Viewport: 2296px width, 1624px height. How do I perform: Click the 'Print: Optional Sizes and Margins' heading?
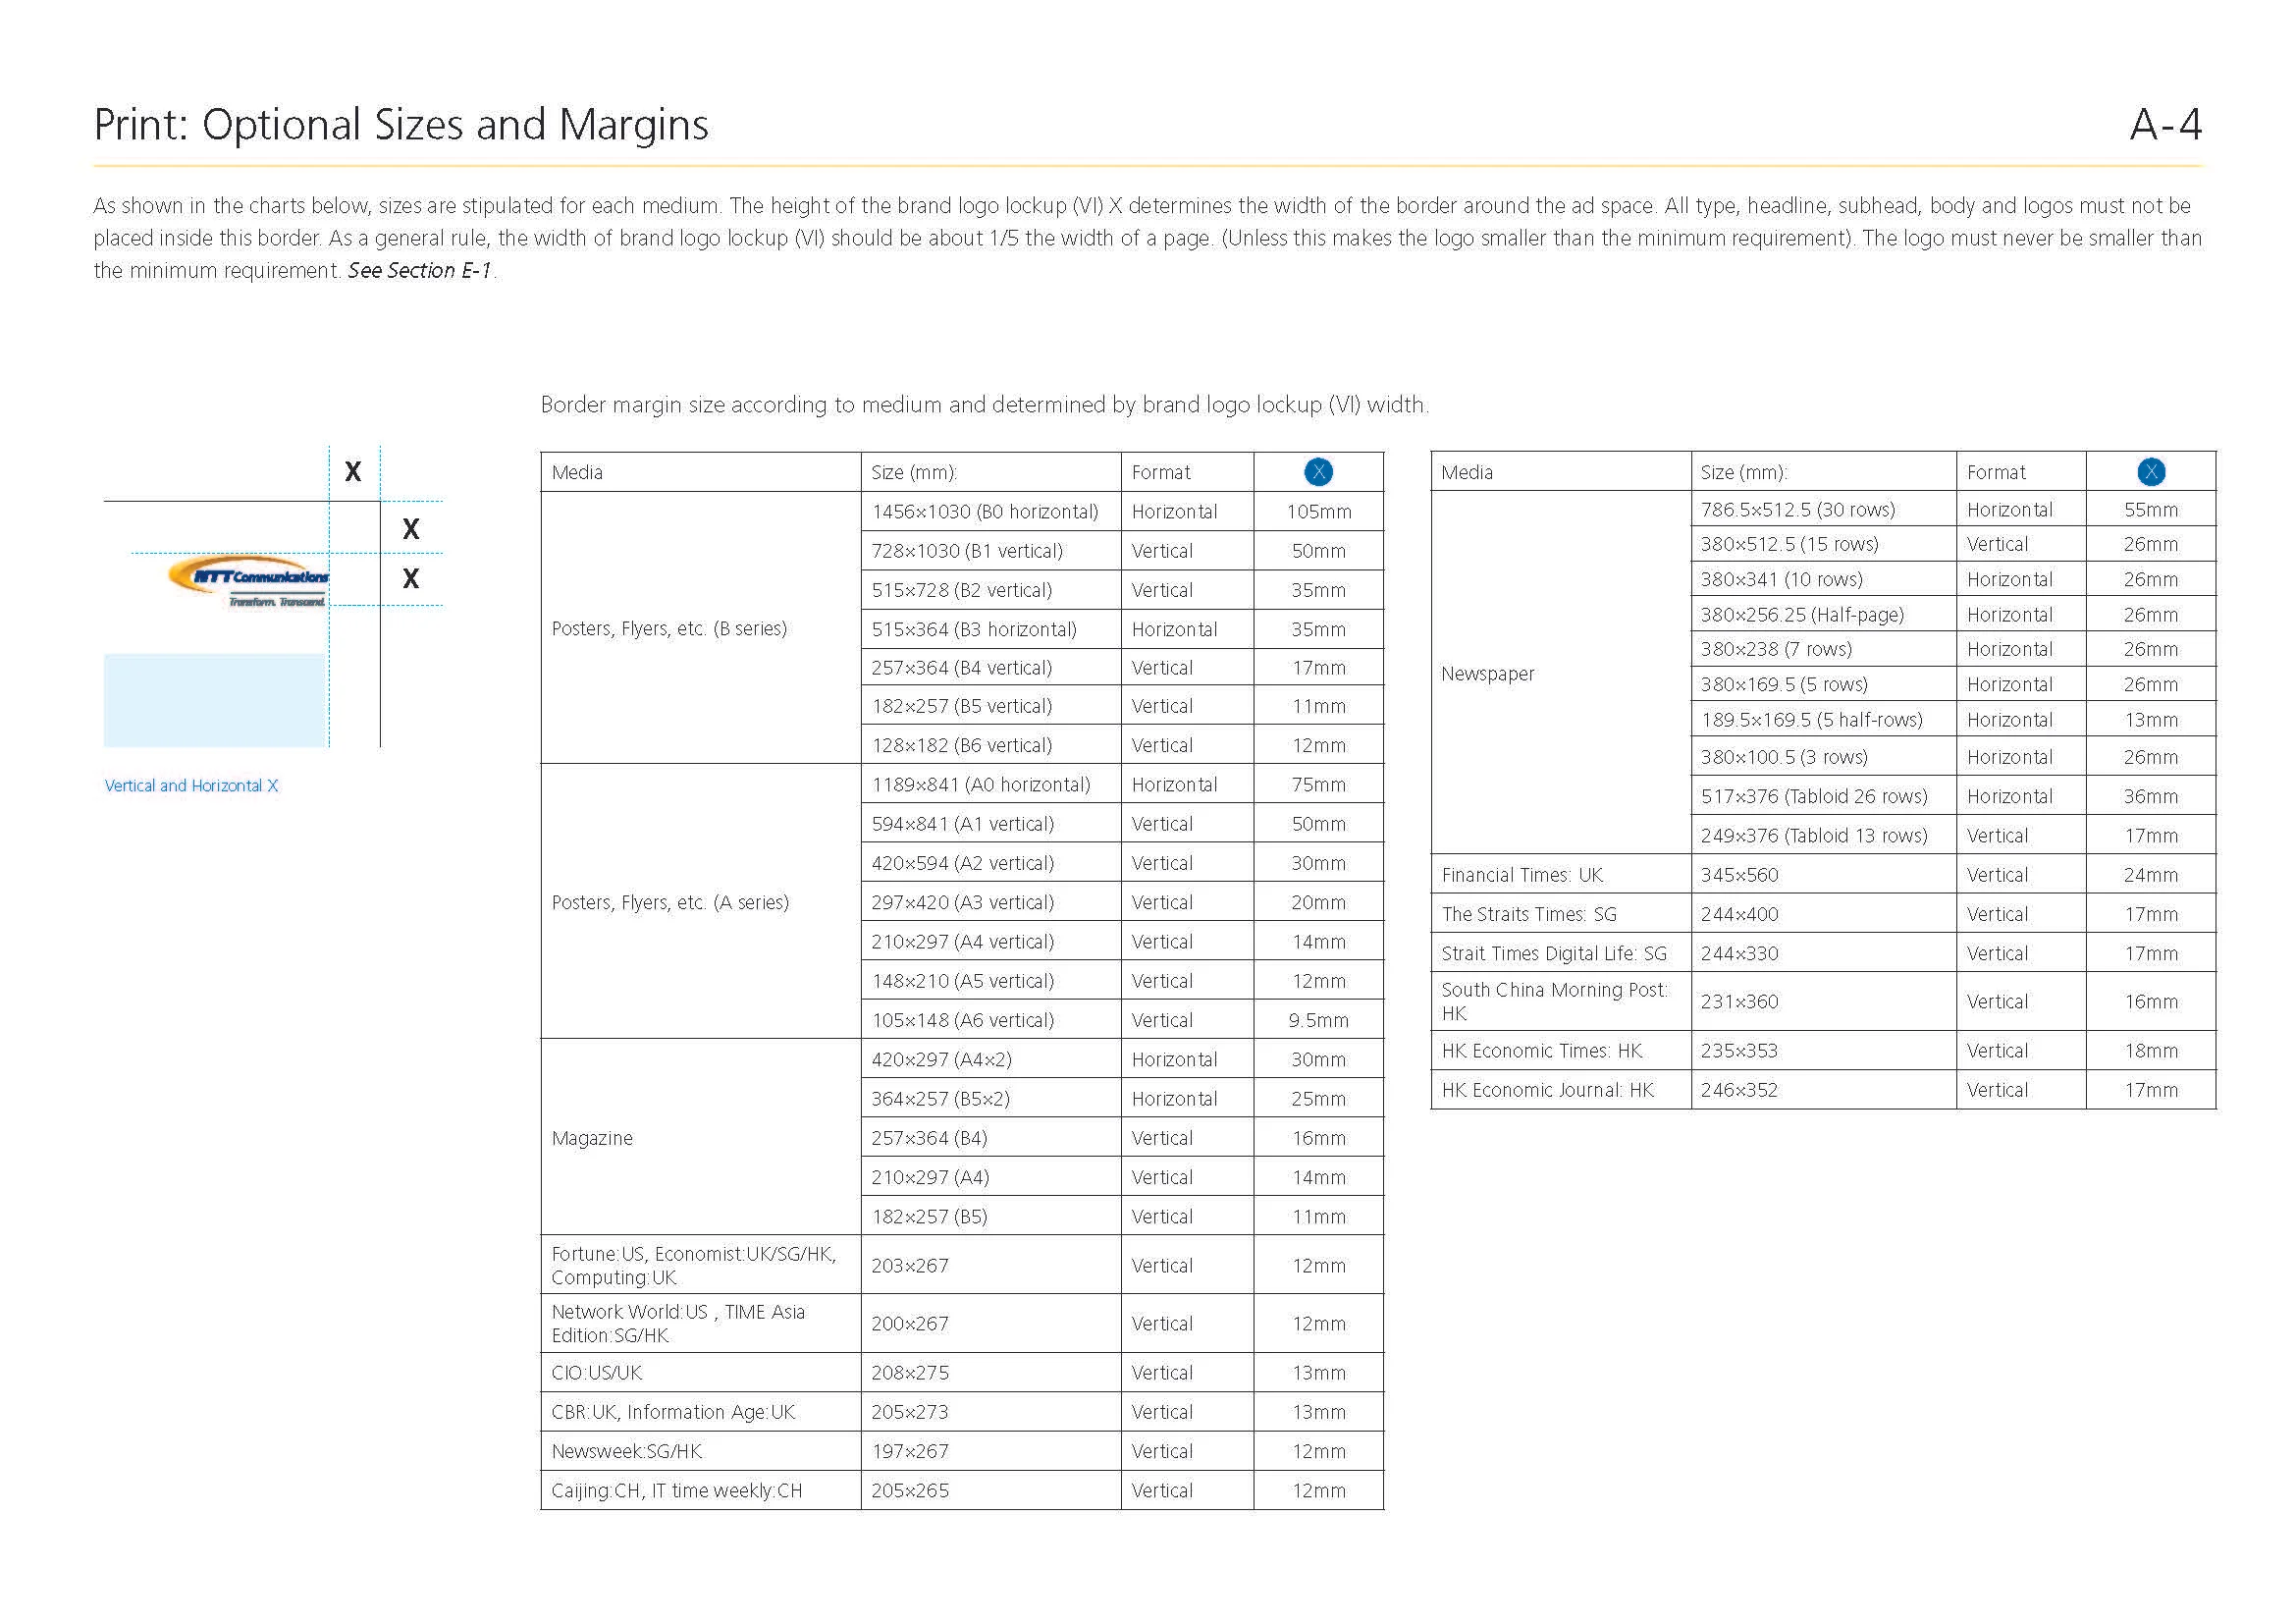tap(401, 125)
